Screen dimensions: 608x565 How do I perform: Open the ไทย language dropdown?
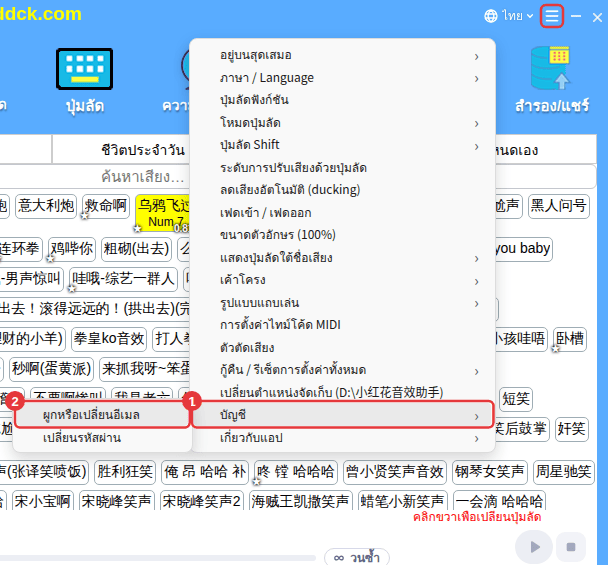click(x=518, y=16)
